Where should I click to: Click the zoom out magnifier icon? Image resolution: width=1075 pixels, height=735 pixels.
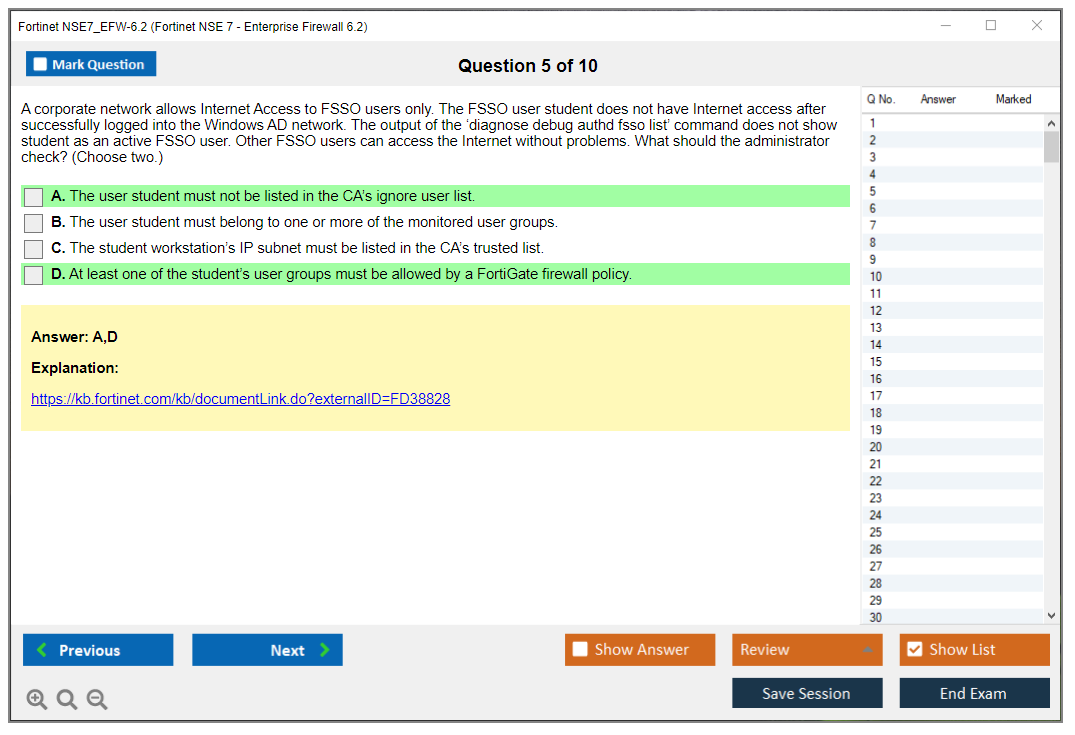tap(97, 699)
